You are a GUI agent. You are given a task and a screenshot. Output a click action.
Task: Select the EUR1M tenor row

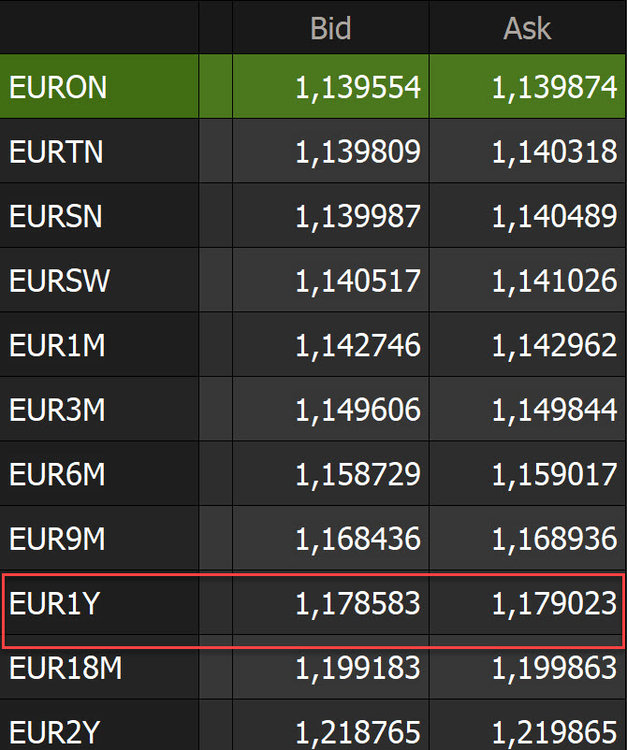click(57, 345)
